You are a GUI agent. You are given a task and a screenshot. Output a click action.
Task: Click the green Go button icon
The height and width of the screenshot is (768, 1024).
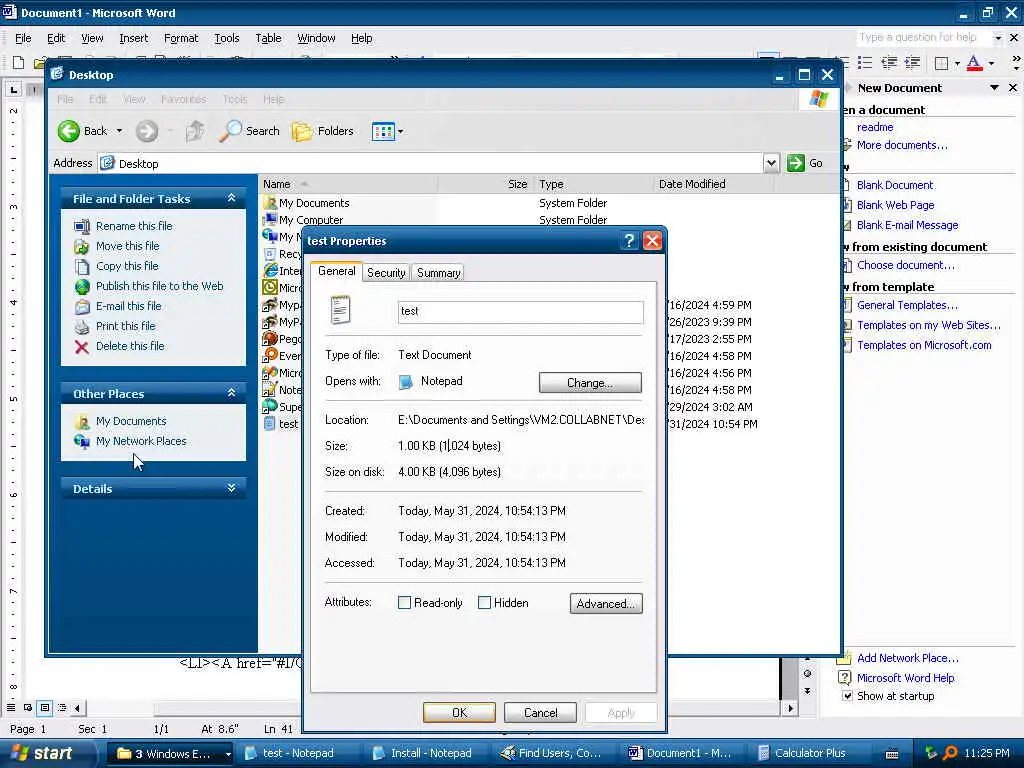(x=795, y=163)
